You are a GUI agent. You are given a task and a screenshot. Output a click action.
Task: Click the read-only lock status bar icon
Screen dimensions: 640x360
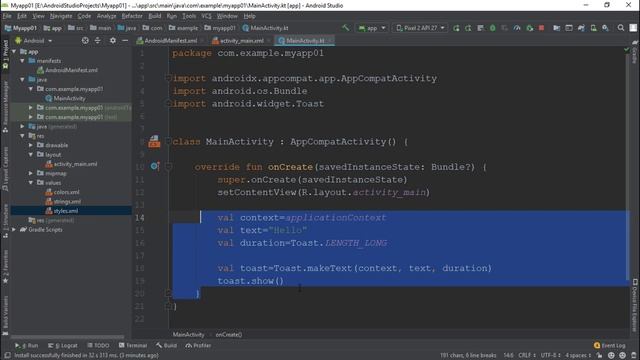599,356
